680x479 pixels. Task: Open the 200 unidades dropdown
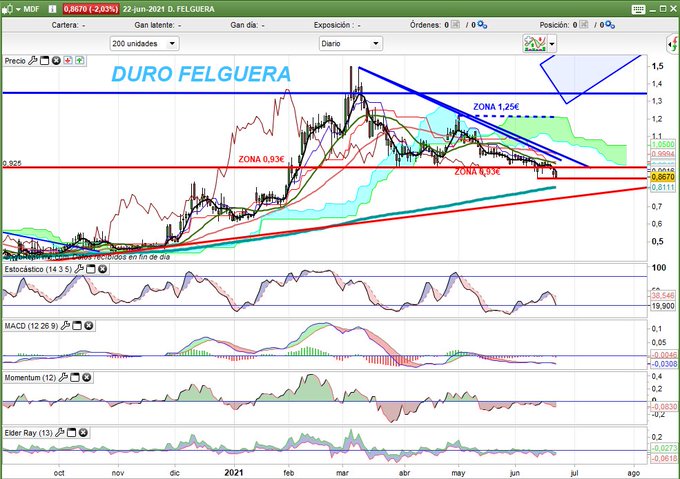[x=144, y=43]
